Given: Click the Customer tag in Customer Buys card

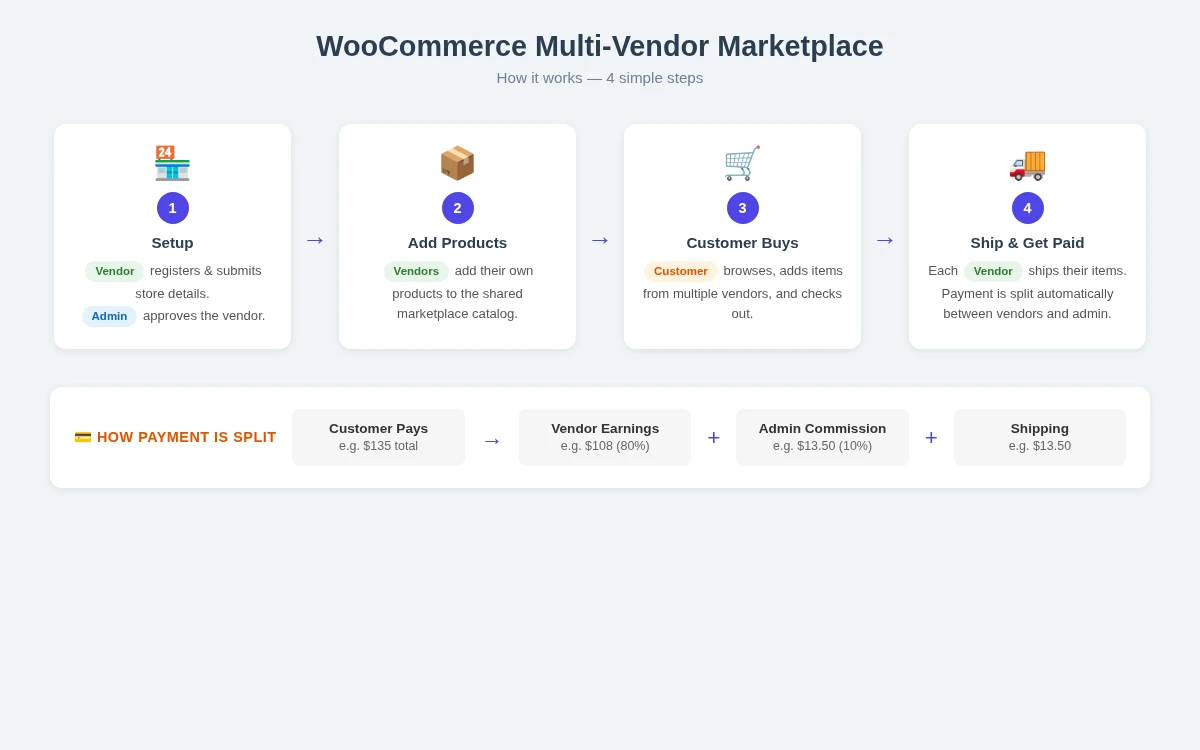Looking at the screenshot, I should (681, 271).
